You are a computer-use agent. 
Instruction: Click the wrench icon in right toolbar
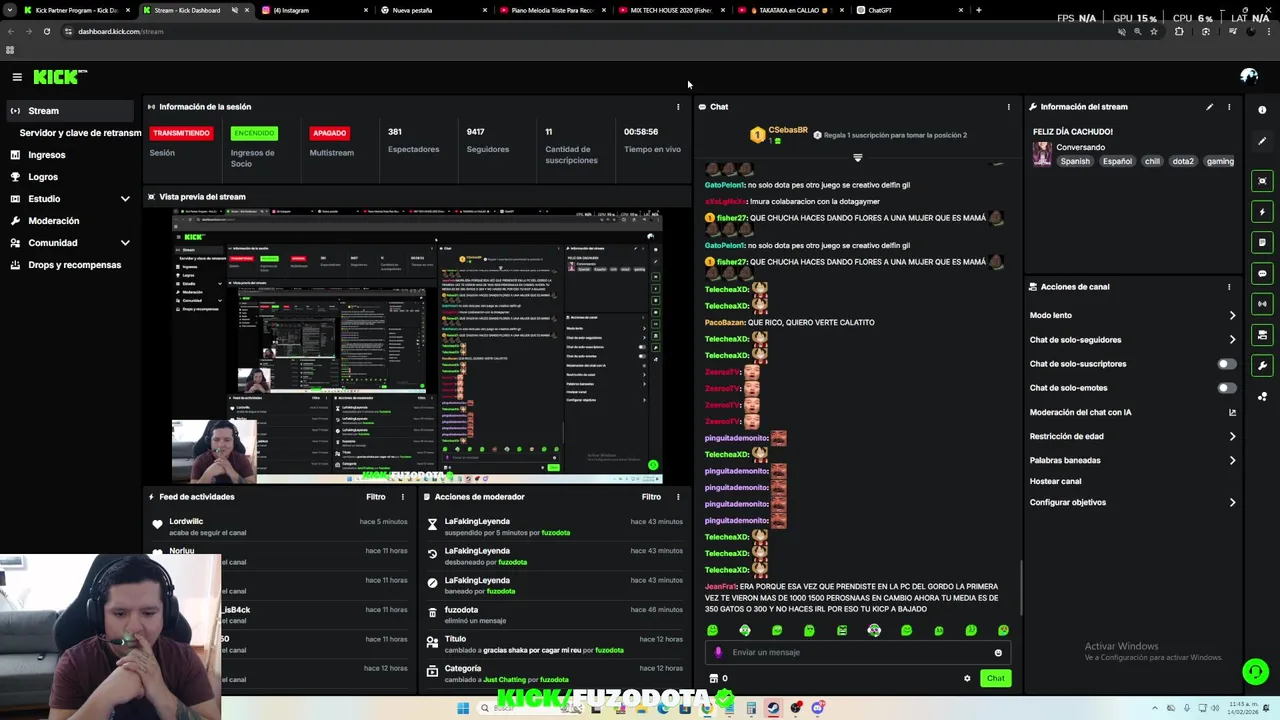coord(1262,366)
